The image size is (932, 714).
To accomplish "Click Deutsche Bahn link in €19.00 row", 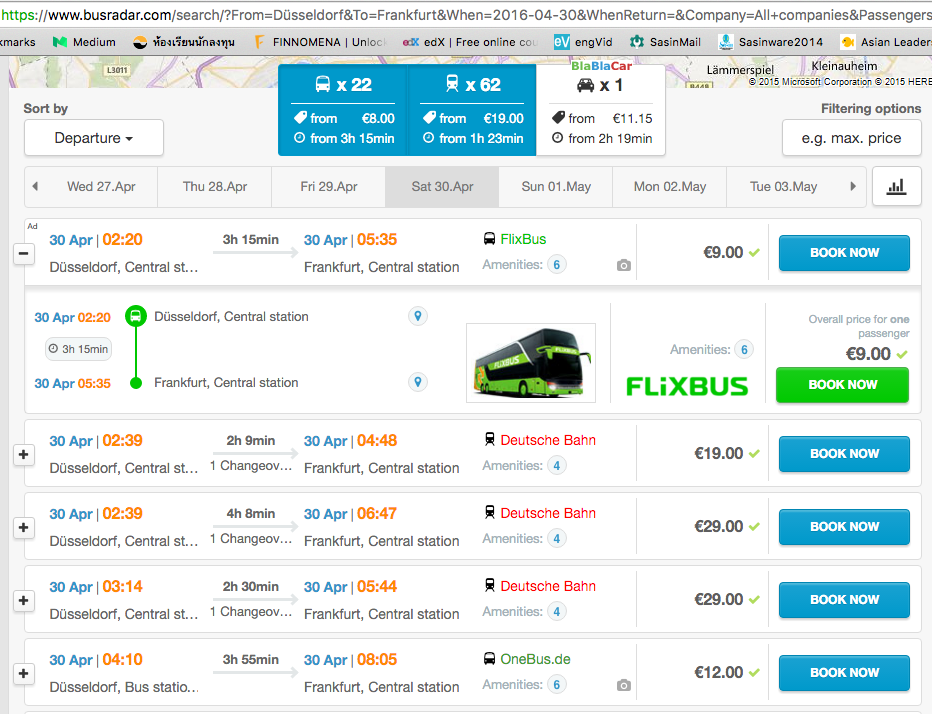I will coord(548,441).
